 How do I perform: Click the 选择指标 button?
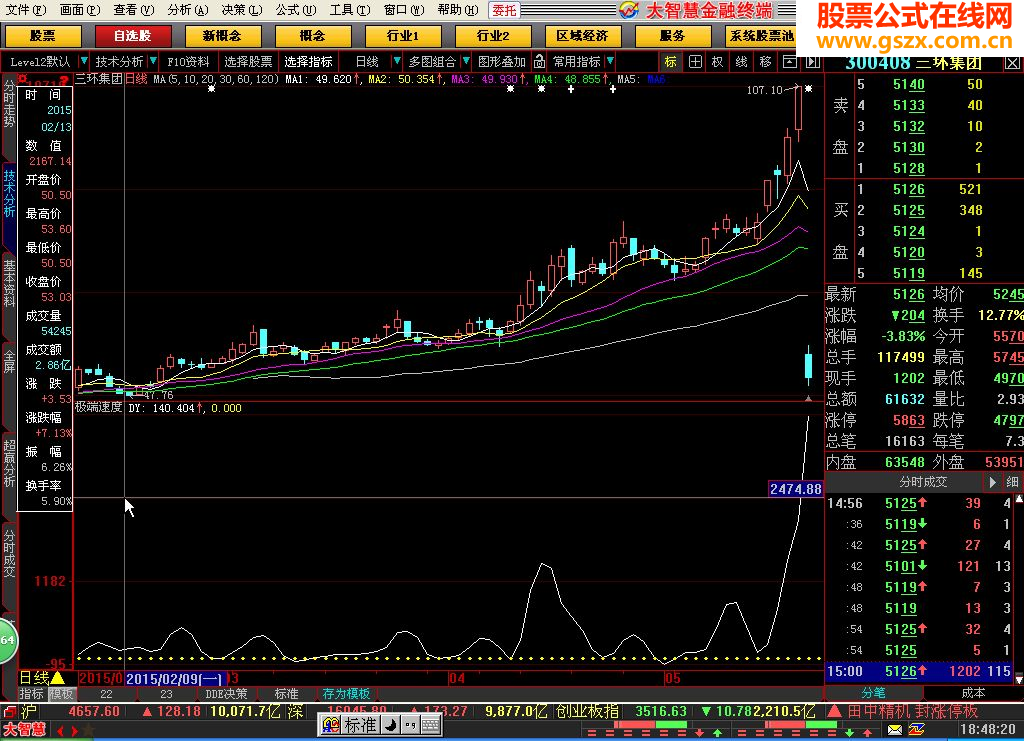(308, 61)
